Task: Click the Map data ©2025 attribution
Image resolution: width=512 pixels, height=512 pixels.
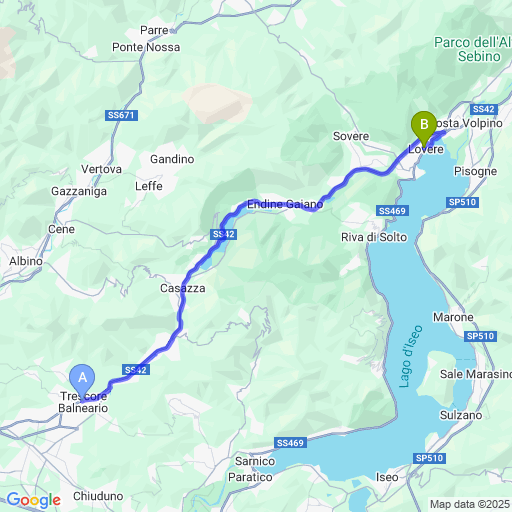Action: click(470, 504)
